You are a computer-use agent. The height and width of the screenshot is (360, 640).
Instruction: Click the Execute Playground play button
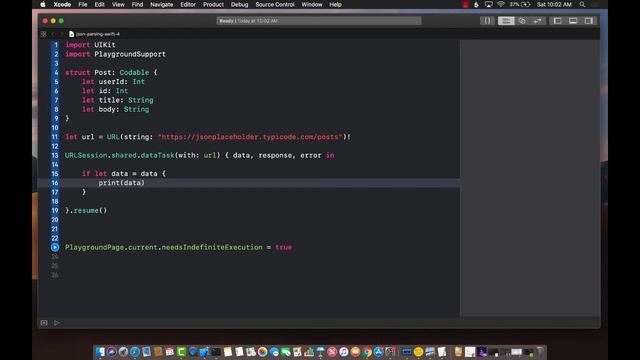[57, 323]
